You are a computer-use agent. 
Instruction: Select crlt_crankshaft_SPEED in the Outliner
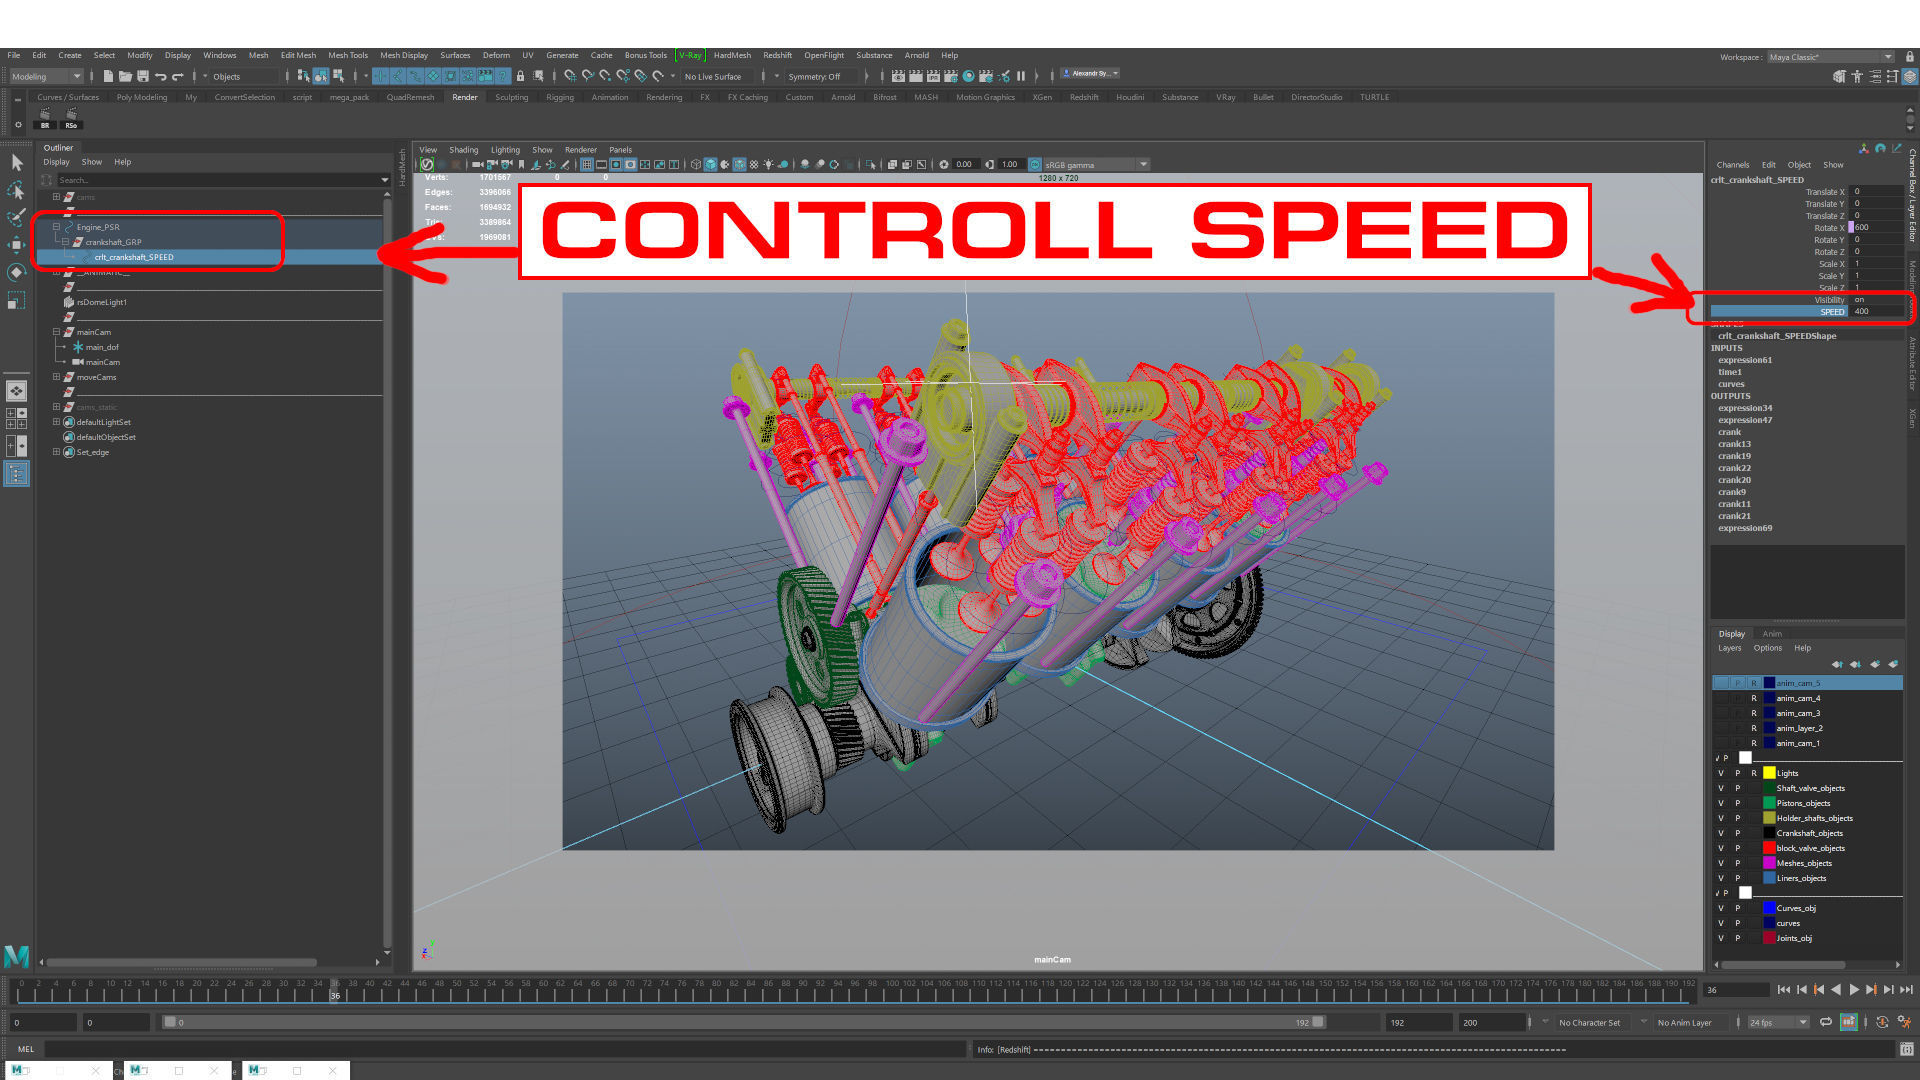tap(134, 257)
